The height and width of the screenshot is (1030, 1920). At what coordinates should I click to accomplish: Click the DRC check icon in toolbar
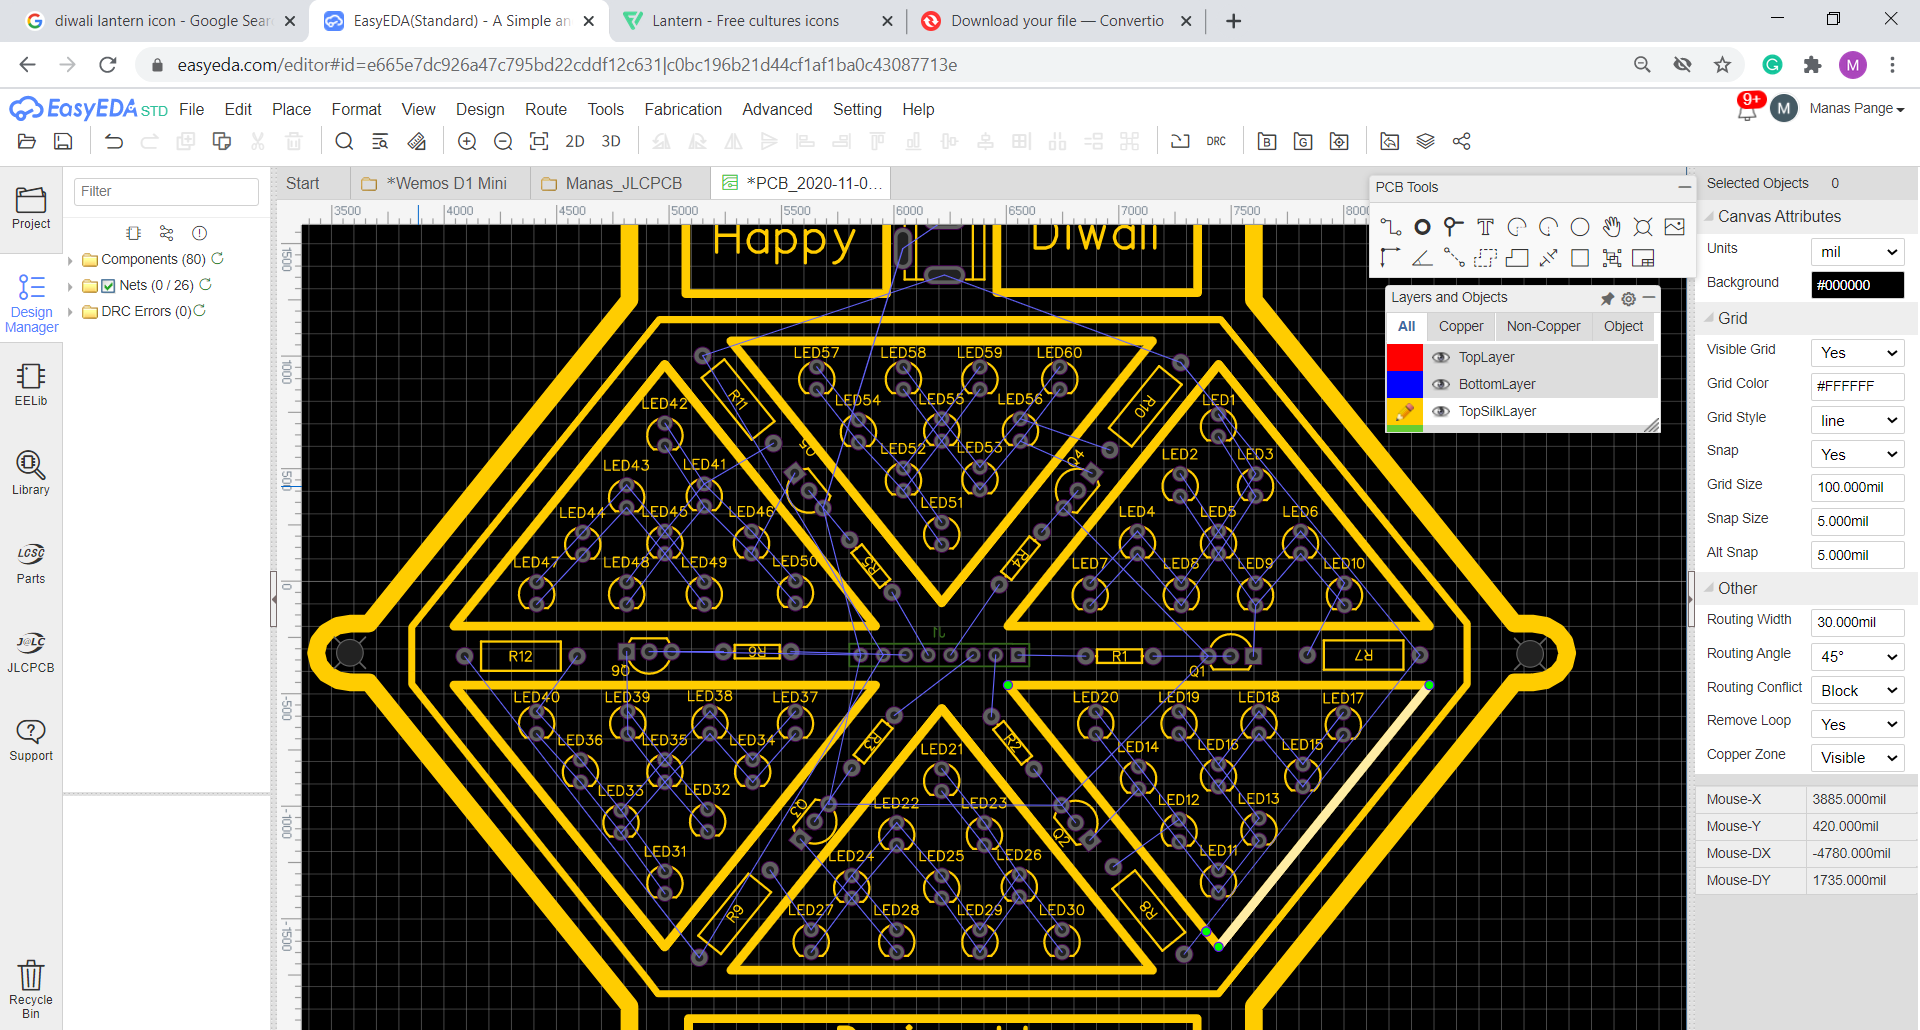1216,141
